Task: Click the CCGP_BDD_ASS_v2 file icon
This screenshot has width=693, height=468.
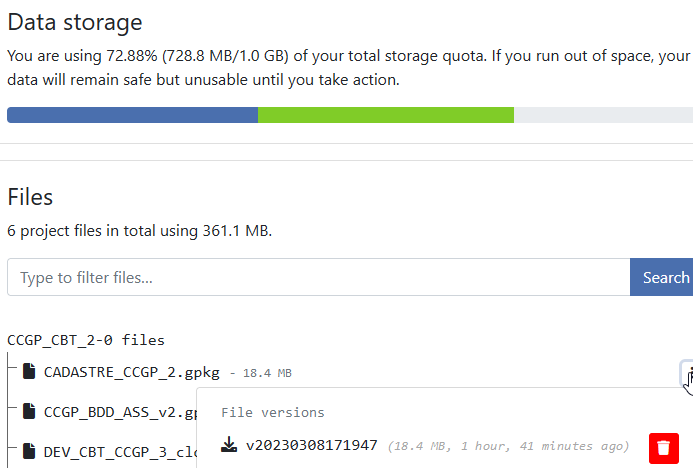Action: (x=29, y=411)
